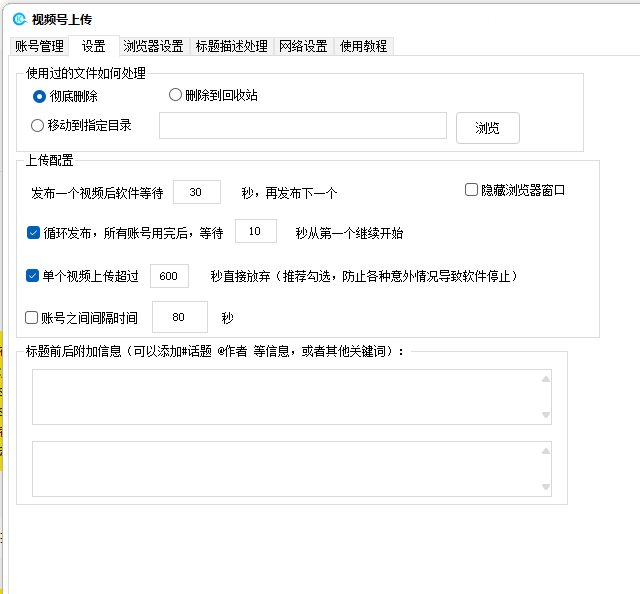Screen dimensions: 640x594
Task: Select the 彻底删除 radio option
Action: tap(39, 96)
